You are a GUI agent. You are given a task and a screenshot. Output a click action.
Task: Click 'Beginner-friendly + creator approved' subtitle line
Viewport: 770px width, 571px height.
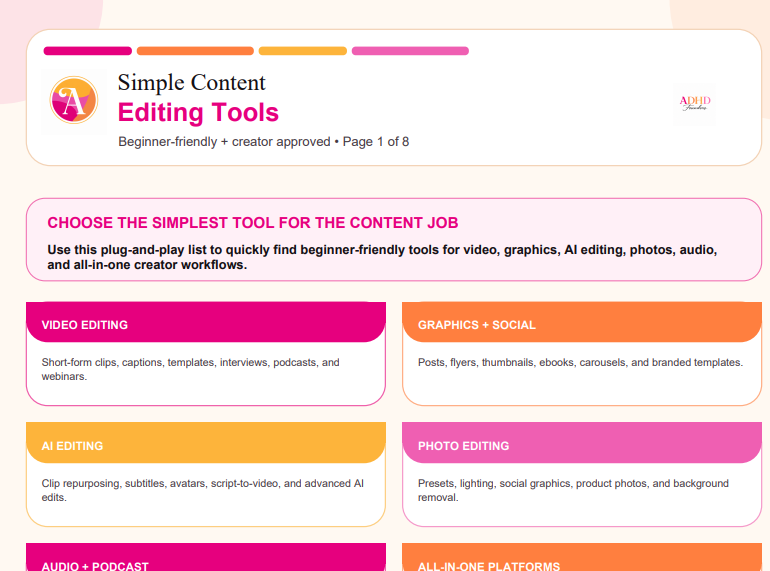coord(263,142)
